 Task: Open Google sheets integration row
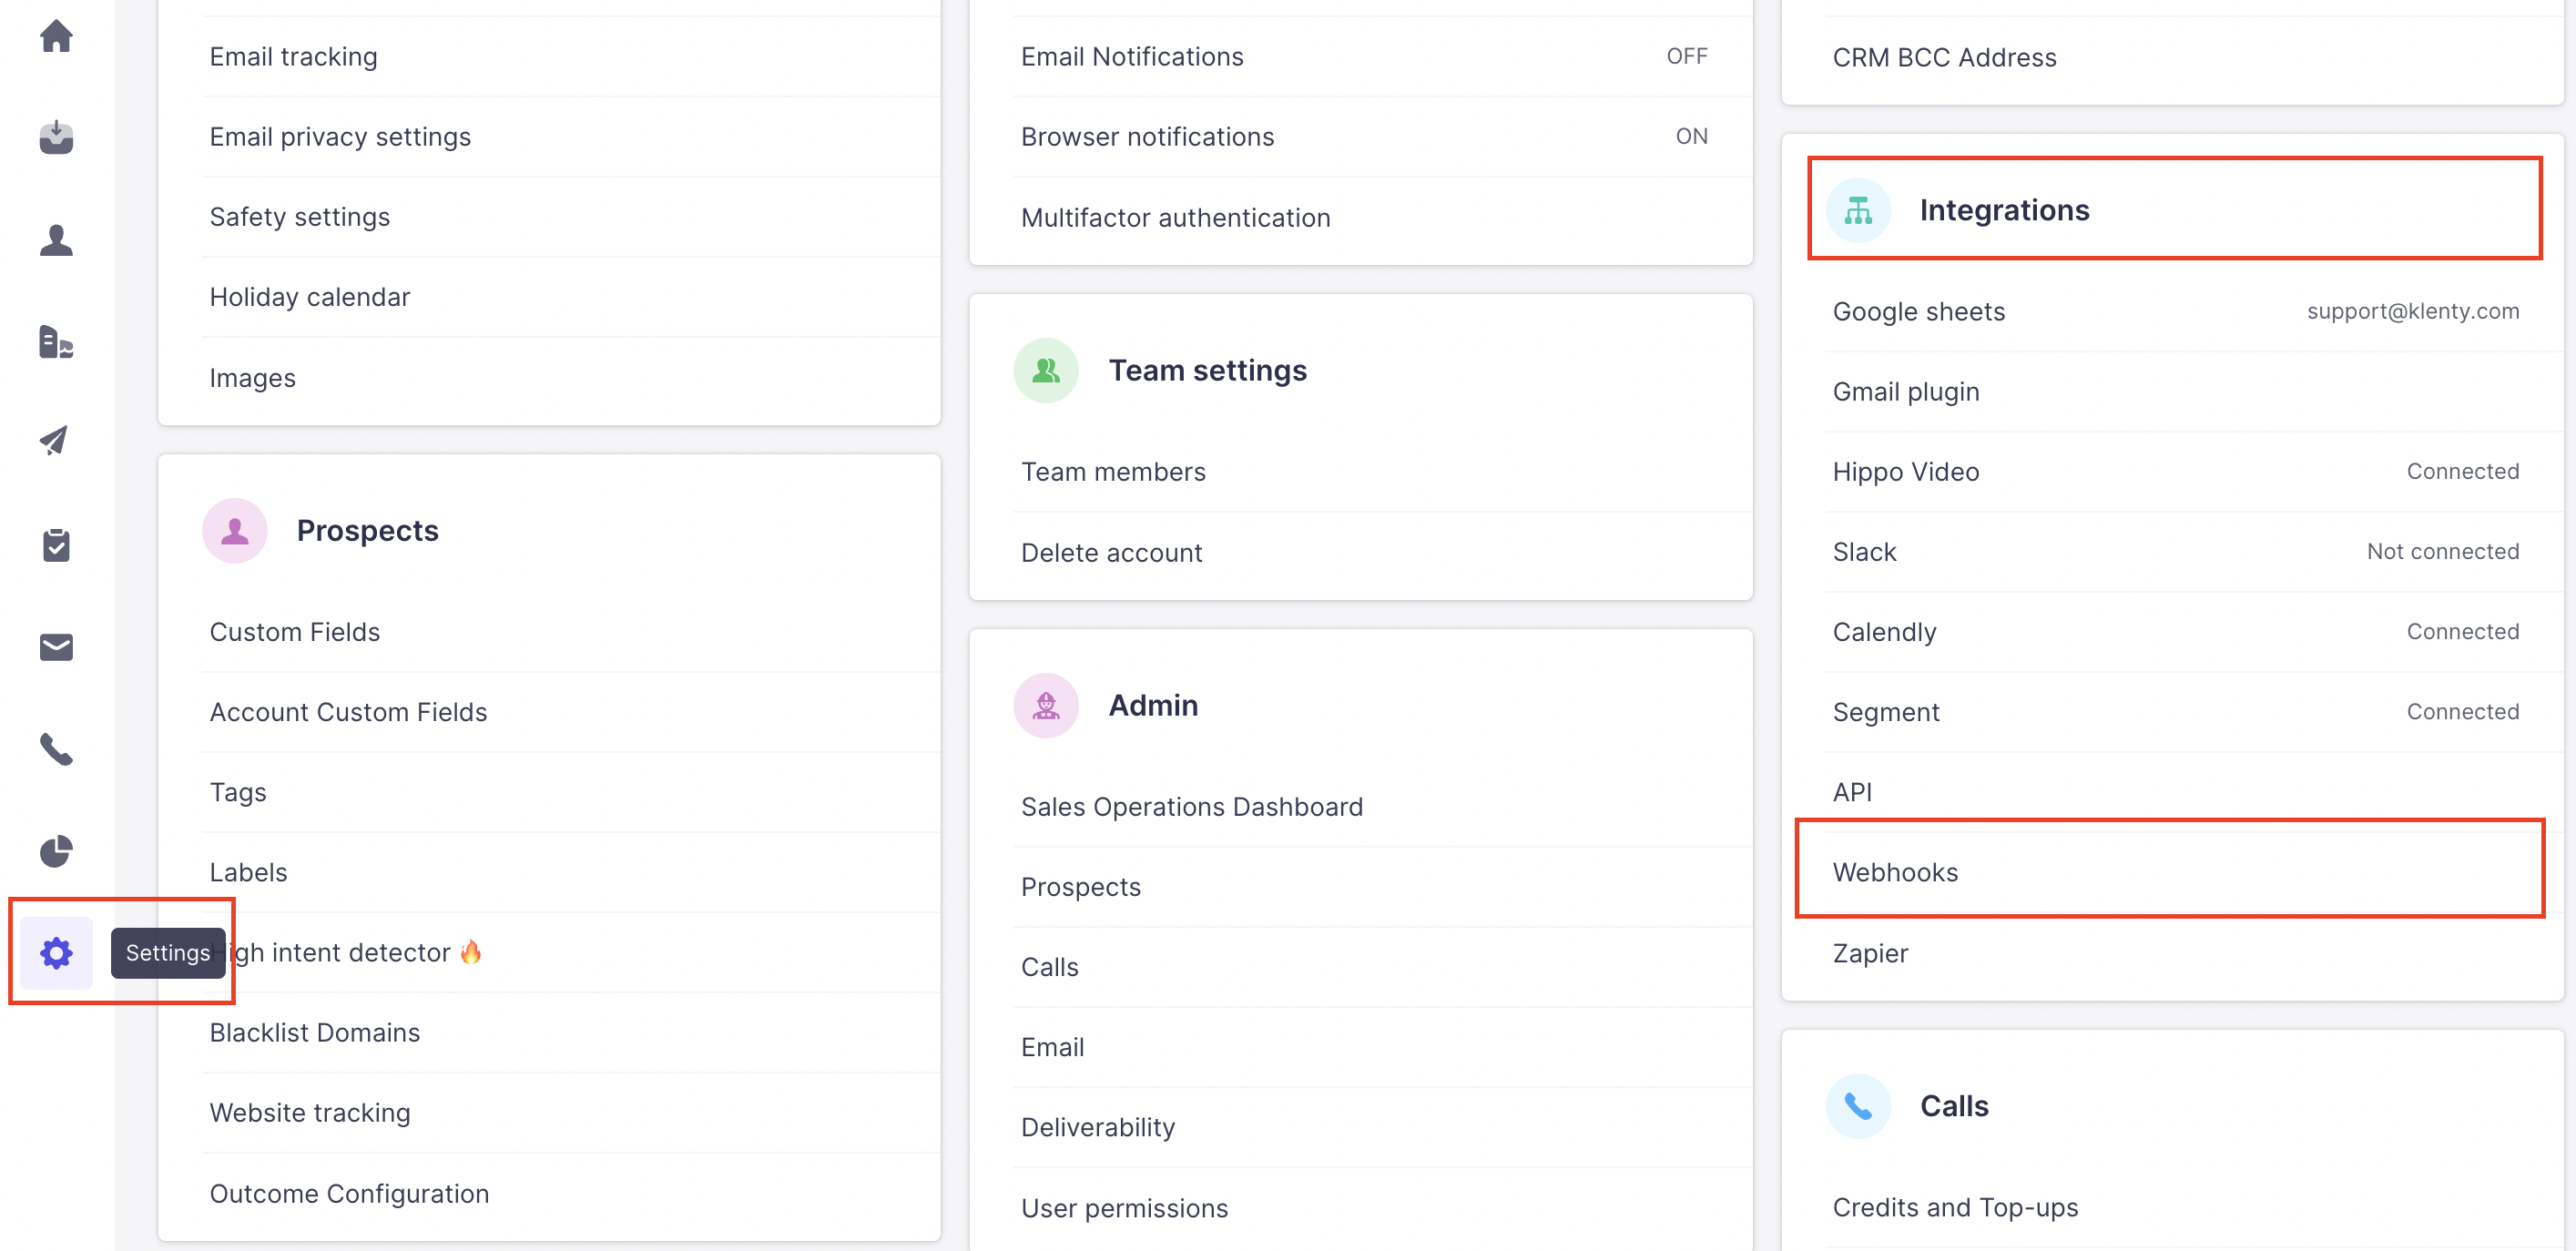(x=1918, y=312)
